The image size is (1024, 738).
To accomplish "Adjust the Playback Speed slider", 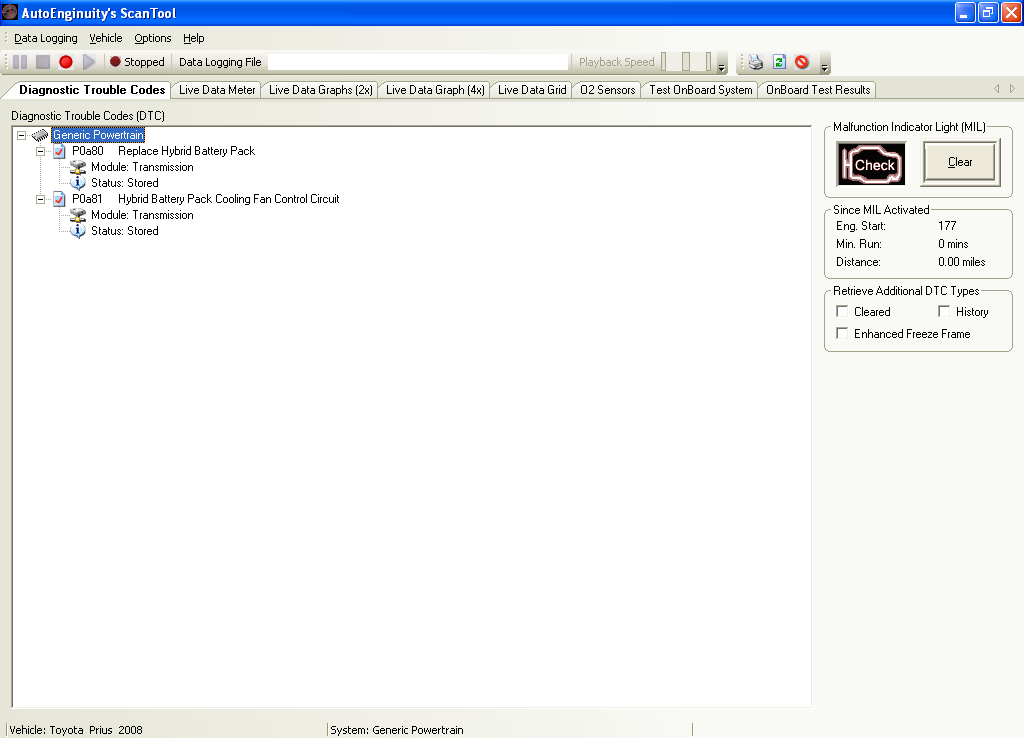I will pos(687,62).
